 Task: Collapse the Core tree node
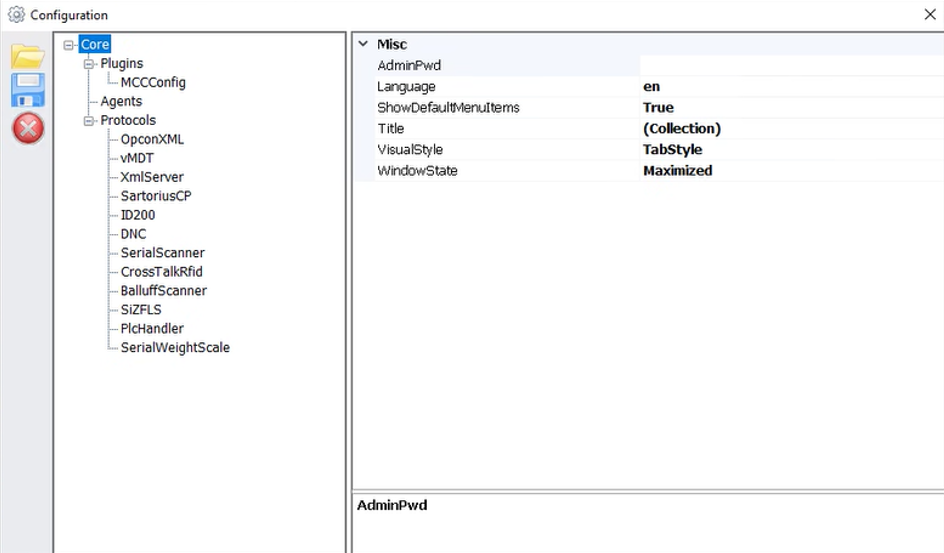69,45
